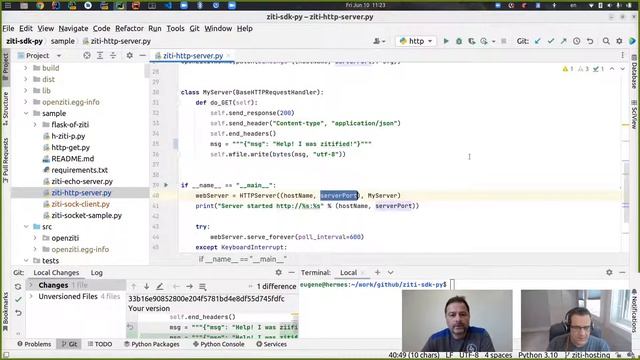
Task: Open Search Everywhere magnifier icon
Action: tap(606, 41)
